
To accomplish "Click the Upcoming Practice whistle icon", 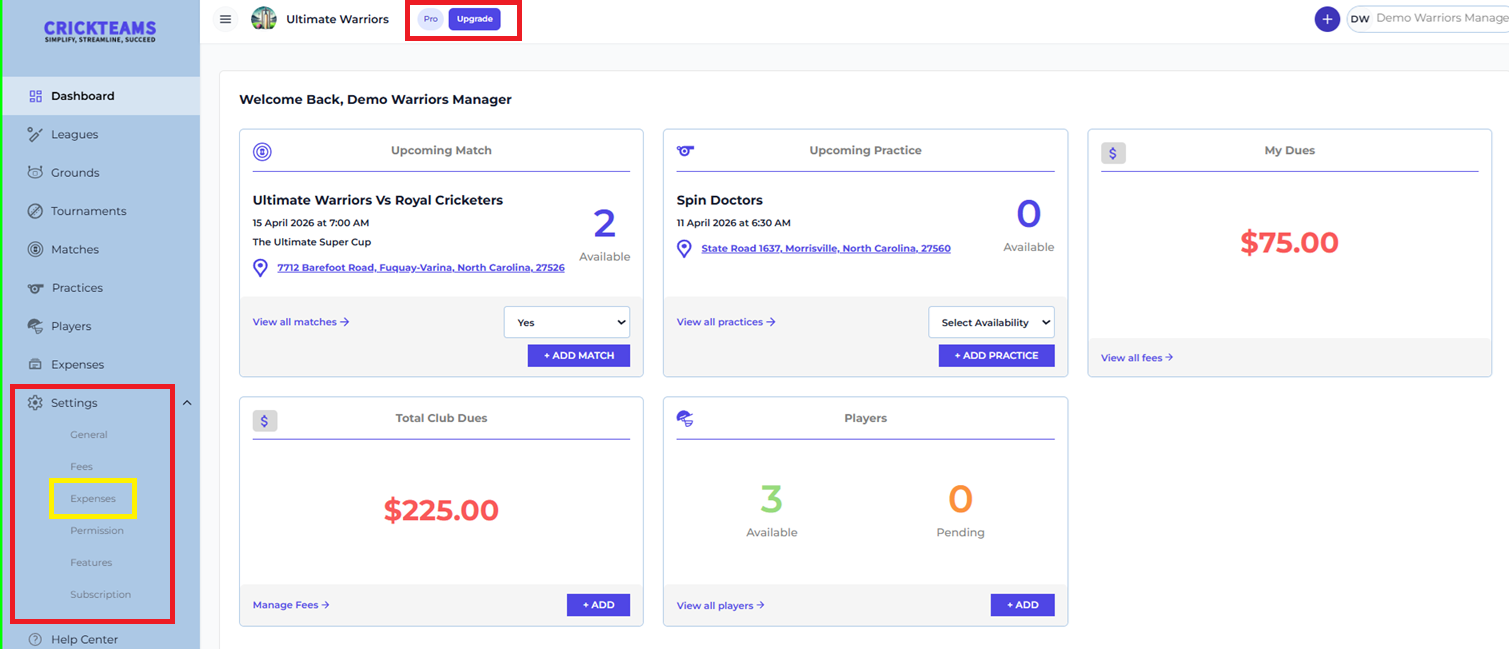I will tap(686, 151).
